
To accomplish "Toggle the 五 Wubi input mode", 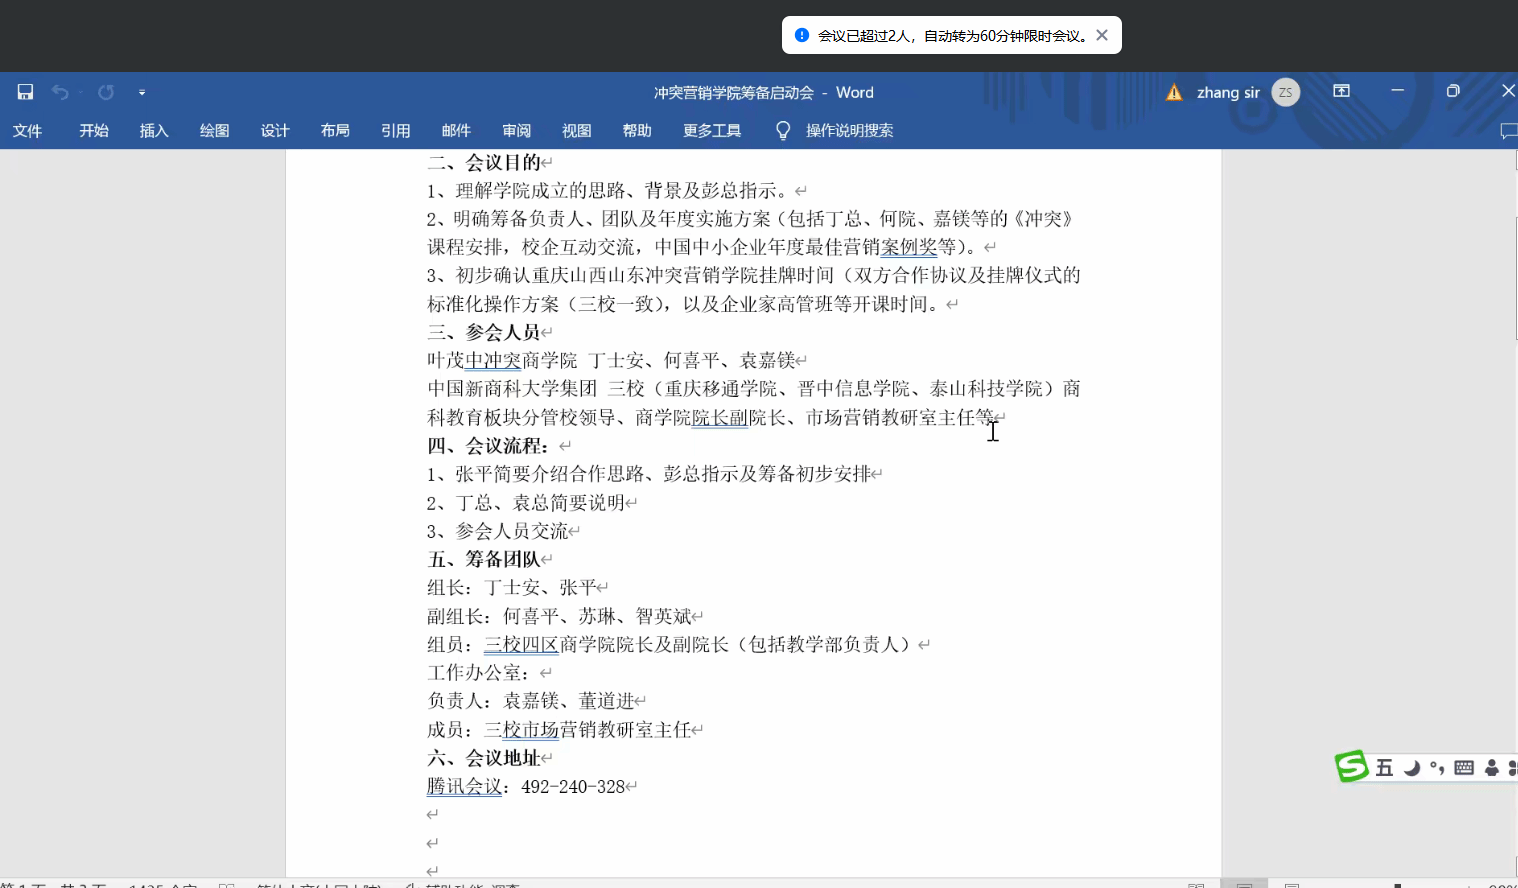I will 1384,768.
